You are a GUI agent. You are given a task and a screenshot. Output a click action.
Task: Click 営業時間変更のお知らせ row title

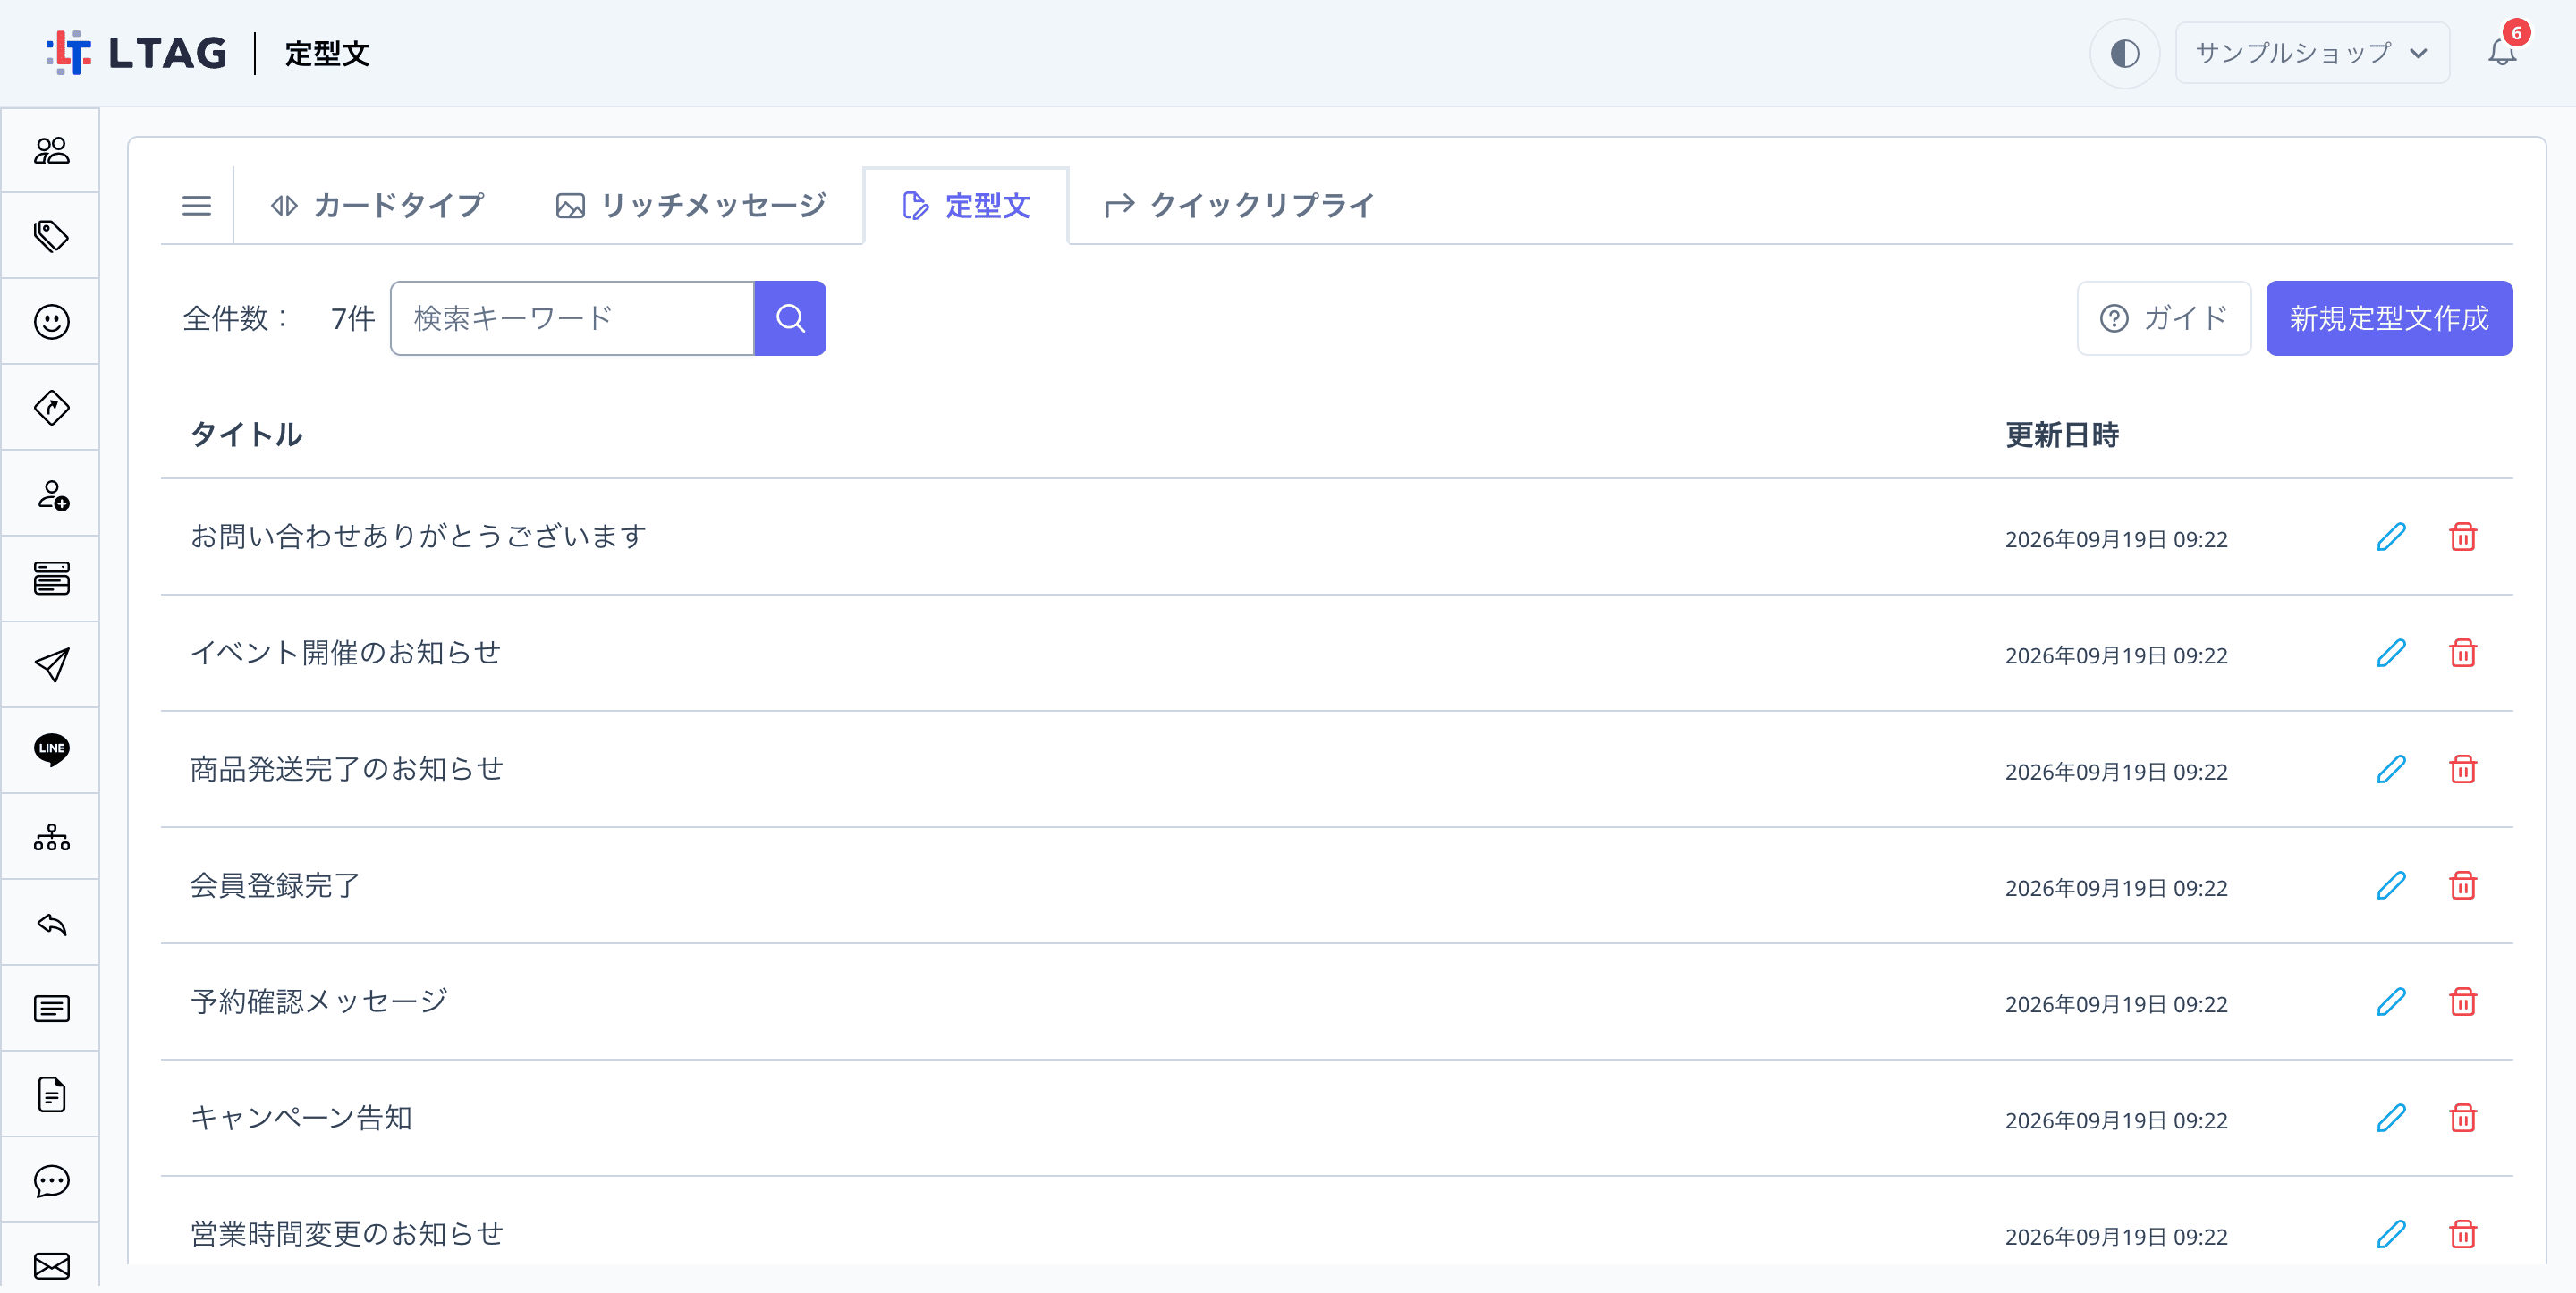347,1234
